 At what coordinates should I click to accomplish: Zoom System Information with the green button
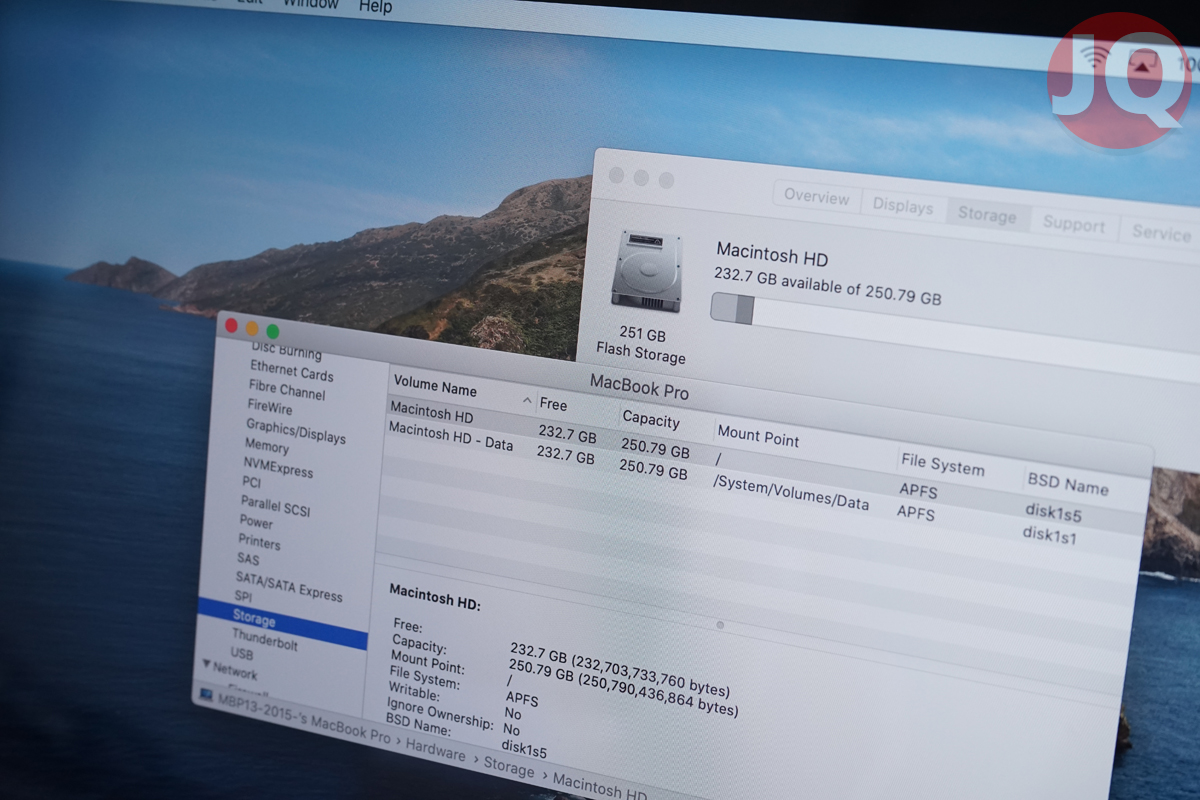coord(273,331)
